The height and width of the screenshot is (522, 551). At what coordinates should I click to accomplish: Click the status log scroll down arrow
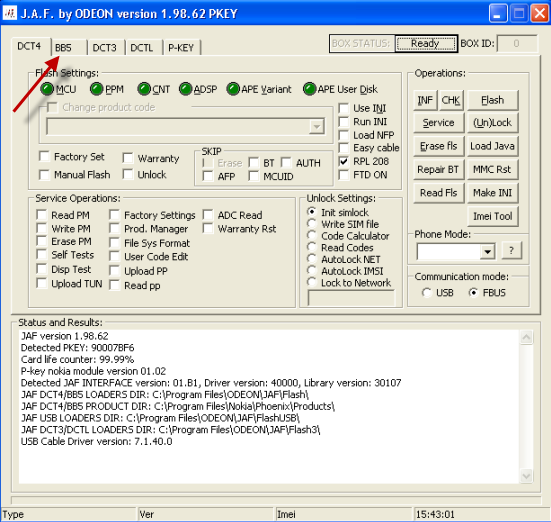(x=526, y=476)
